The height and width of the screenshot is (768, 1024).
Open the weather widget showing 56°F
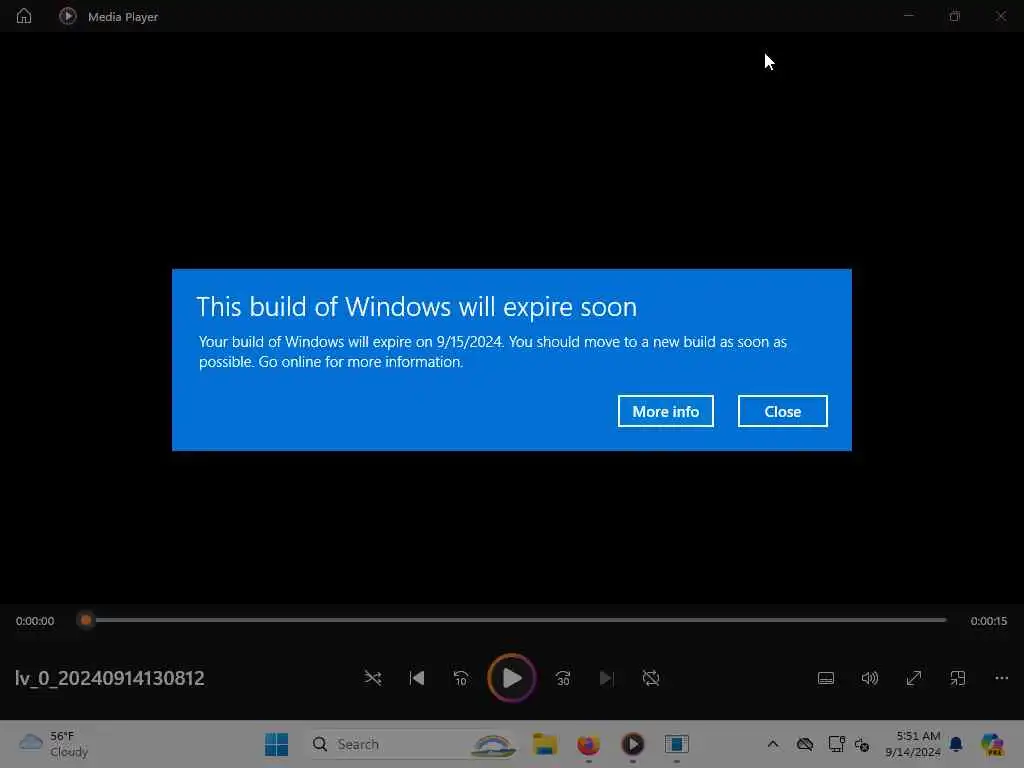pos(52,744)
